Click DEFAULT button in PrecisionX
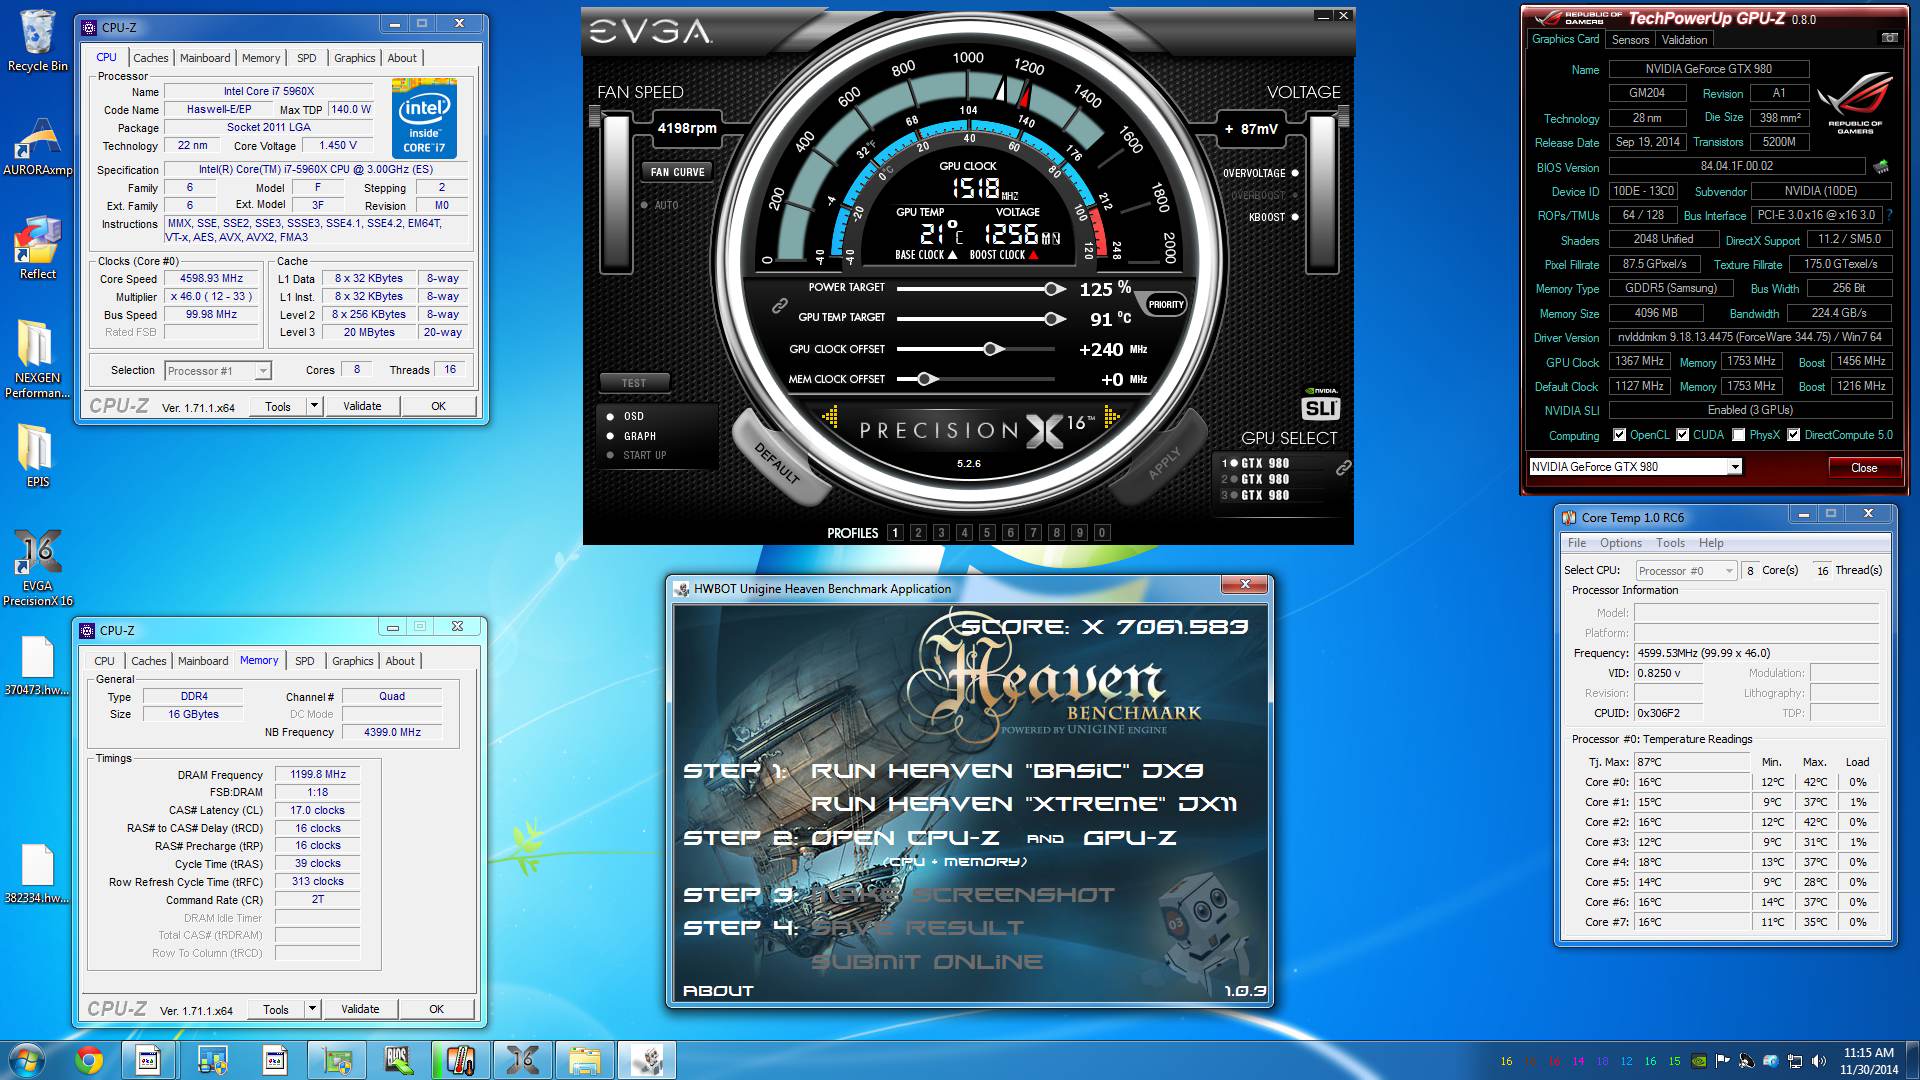Screen dimensions: 1920x1080 pyautogui.click(x=779, y=460)
